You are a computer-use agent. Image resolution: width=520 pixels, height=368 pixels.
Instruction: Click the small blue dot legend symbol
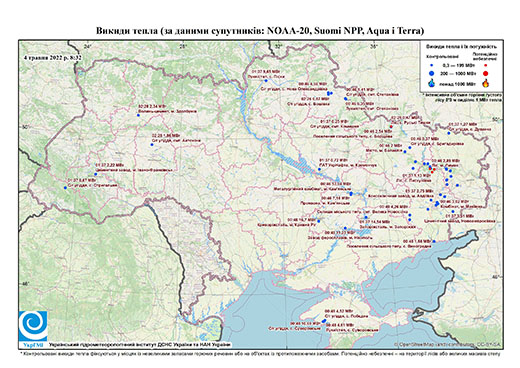[x=432, y=66]
